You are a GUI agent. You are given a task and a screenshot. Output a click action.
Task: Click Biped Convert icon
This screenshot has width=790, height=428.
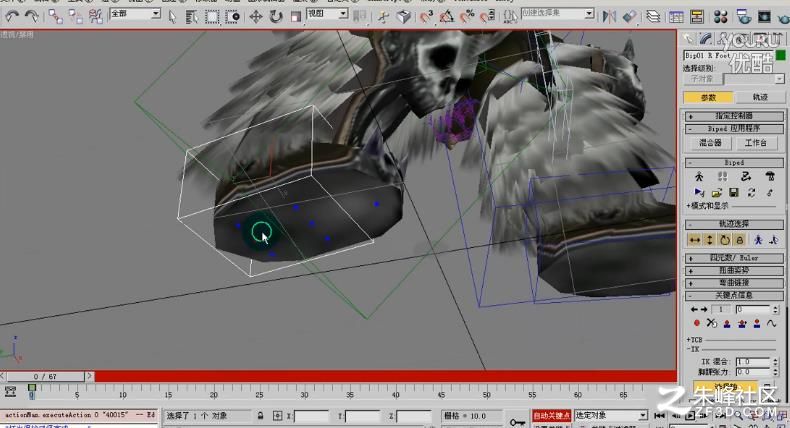(x=751, y=193)
